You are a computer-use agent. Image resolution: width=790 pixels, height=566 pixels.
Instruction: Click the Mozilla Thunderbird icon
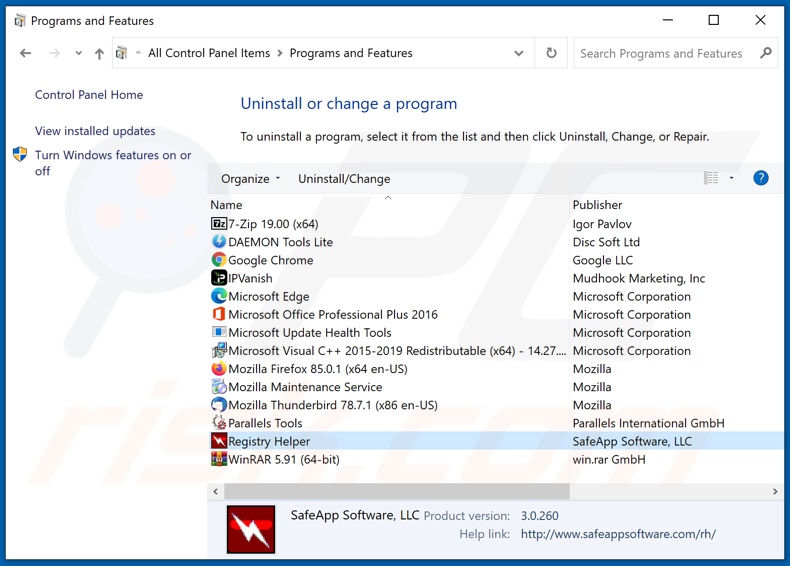(219, 405)
